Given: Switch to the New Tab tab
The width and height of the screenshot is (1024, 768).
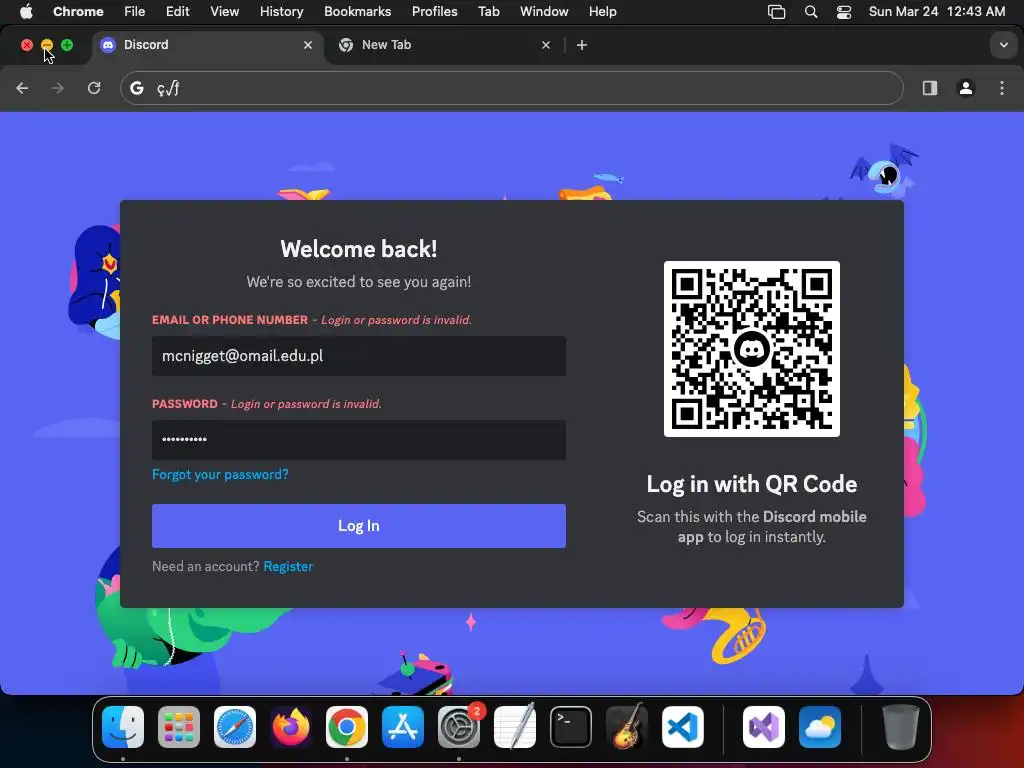Looking at the screenshot, I should [x=444, y=45].
